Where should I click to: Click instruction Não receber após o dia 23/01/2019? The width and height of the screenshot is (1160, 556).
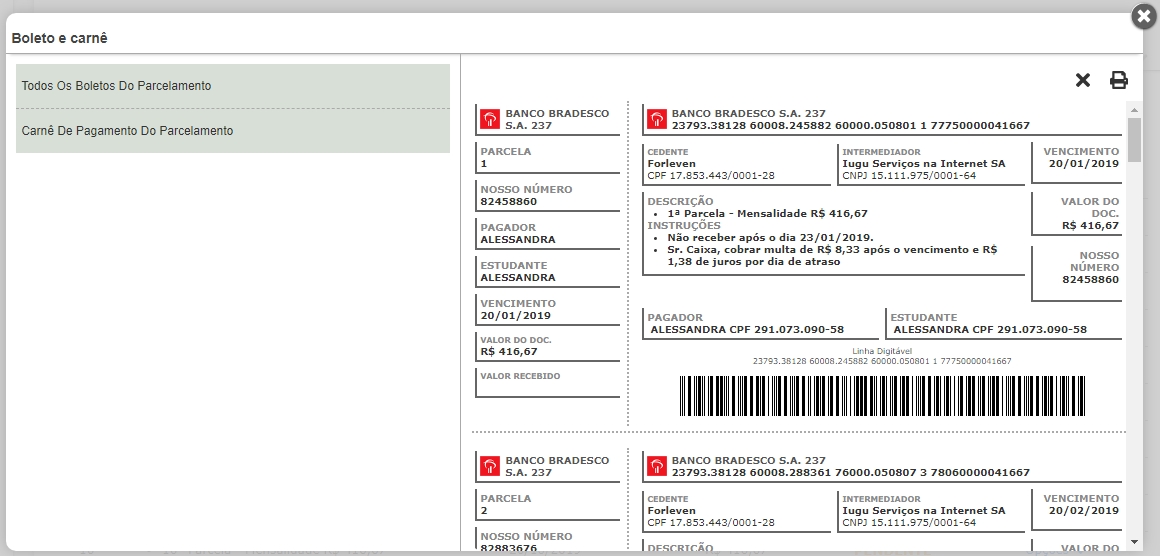click(x=771, y=237)
